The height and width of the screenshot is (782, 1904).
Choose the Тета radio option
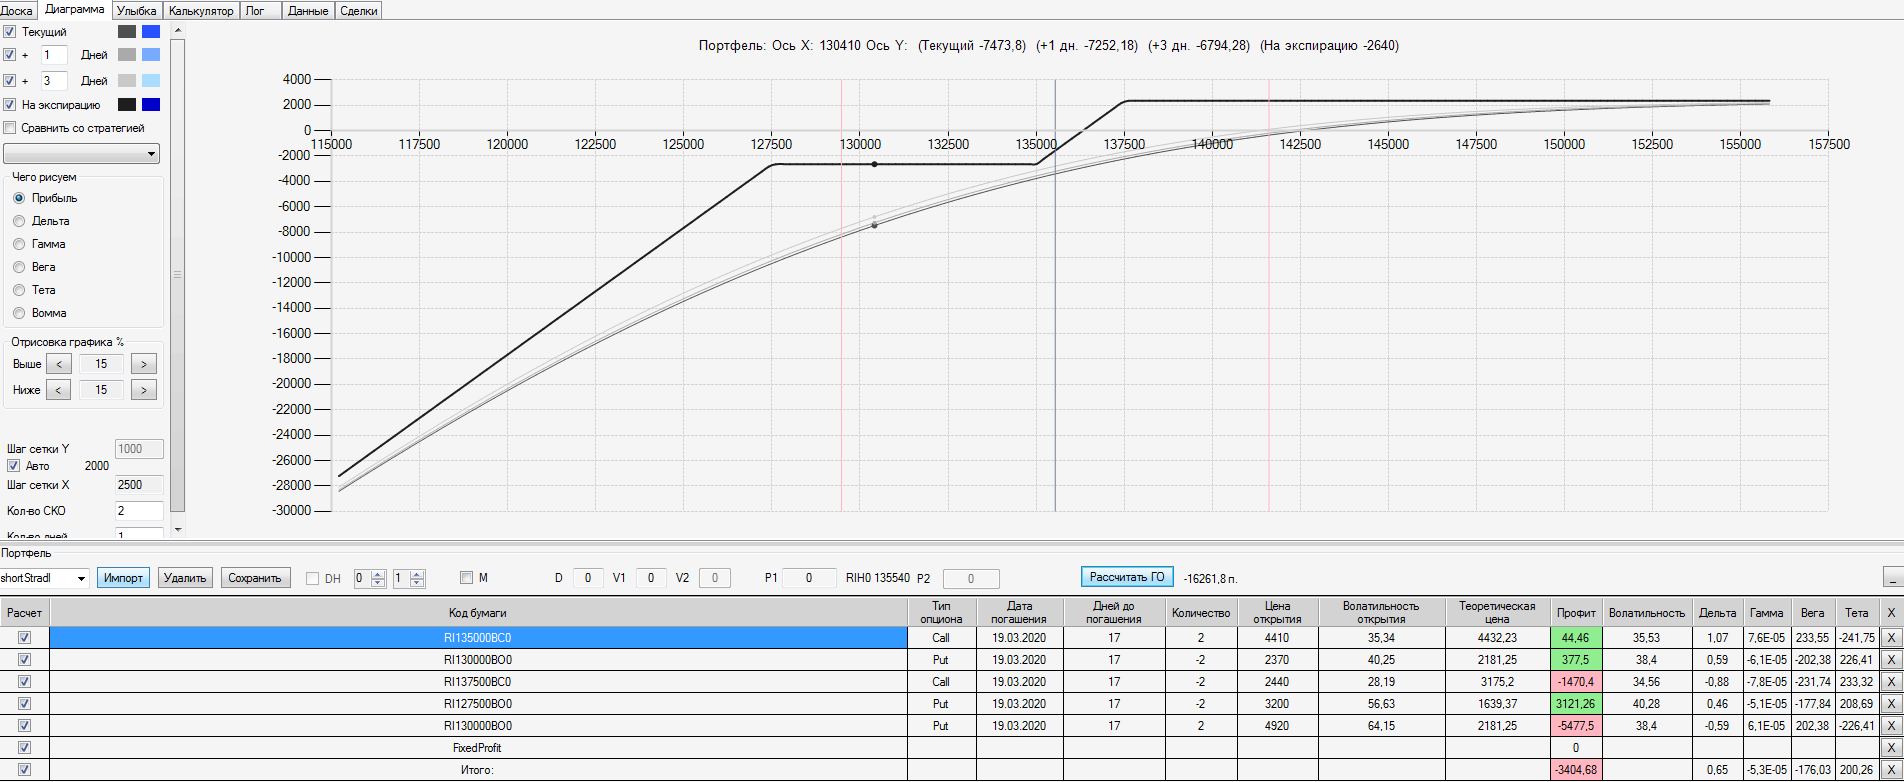pos(19,290)
